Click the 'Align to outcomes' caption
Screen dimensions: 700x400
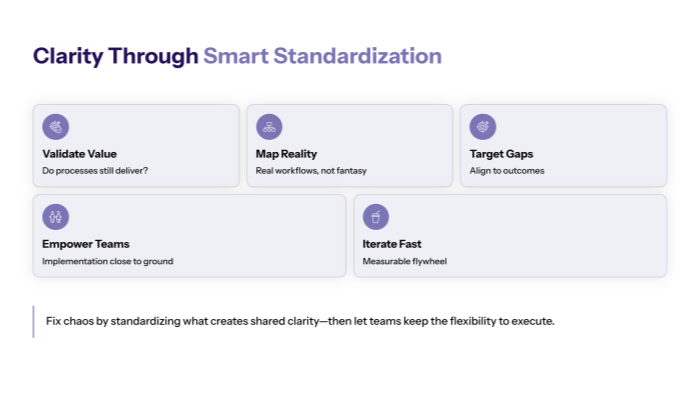[x=507, y=171]
